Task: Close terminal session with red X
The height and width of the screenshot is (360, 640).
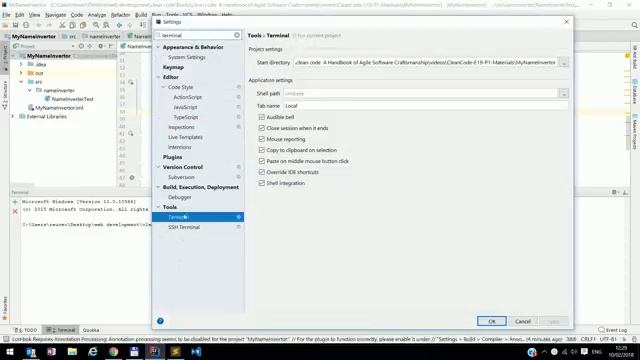Action: 15,211
